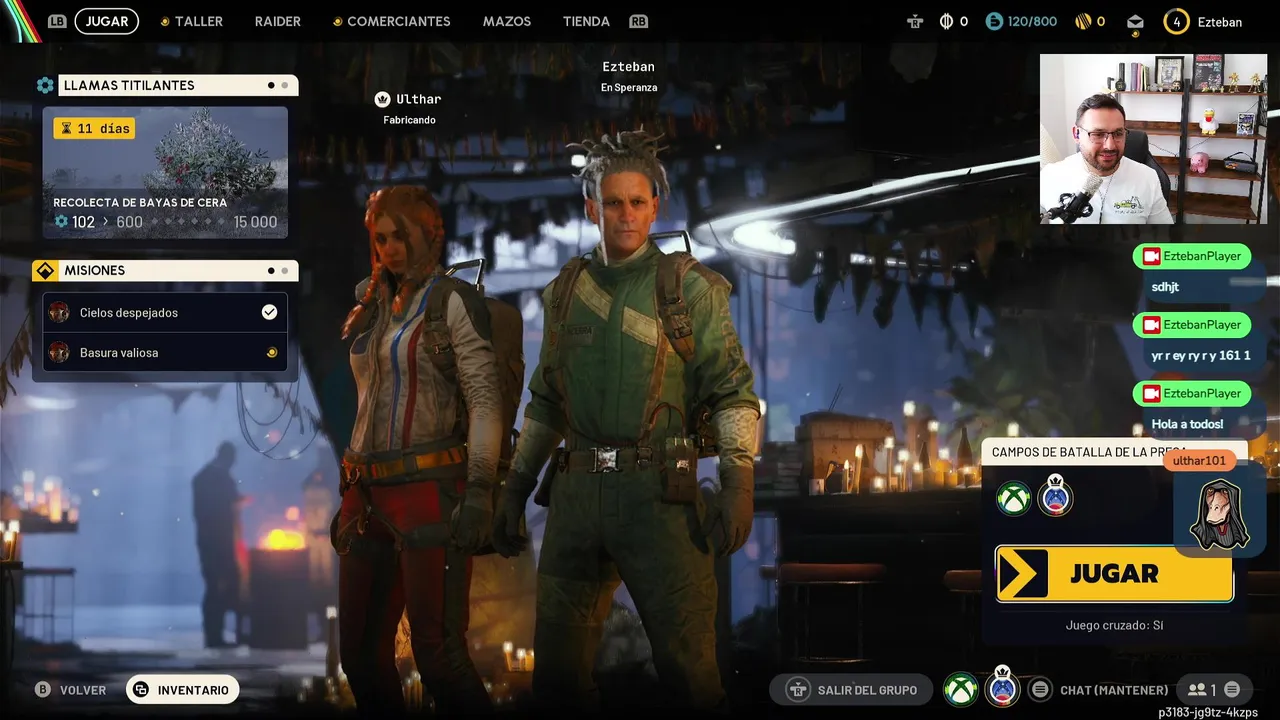Select the Ezteban name above the character
The image size is (1280, 720).
point(628,67)
